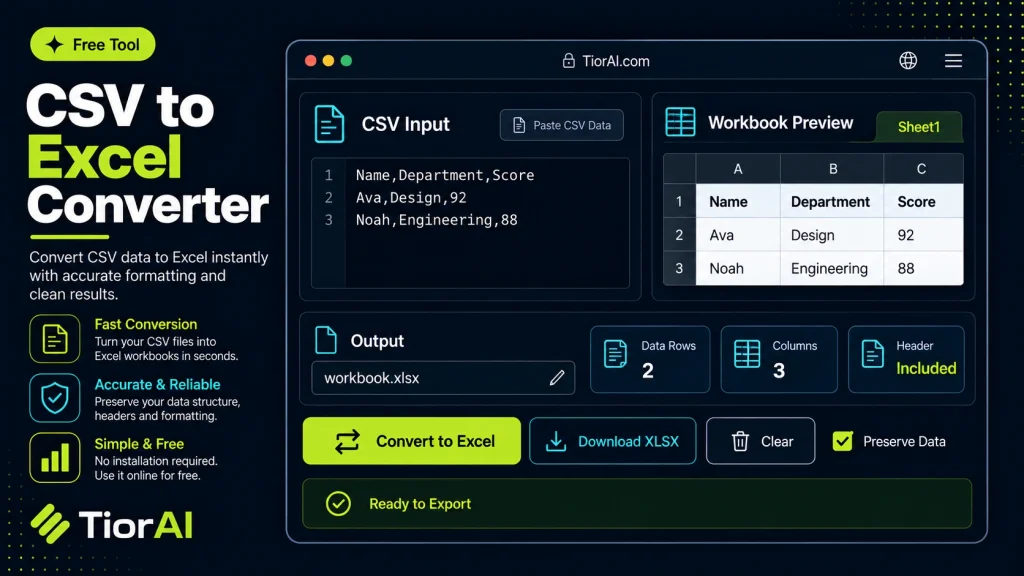The width and height of the screenshot is (1024, 576).
Task: Click the red window close dot
Action: 311,61
